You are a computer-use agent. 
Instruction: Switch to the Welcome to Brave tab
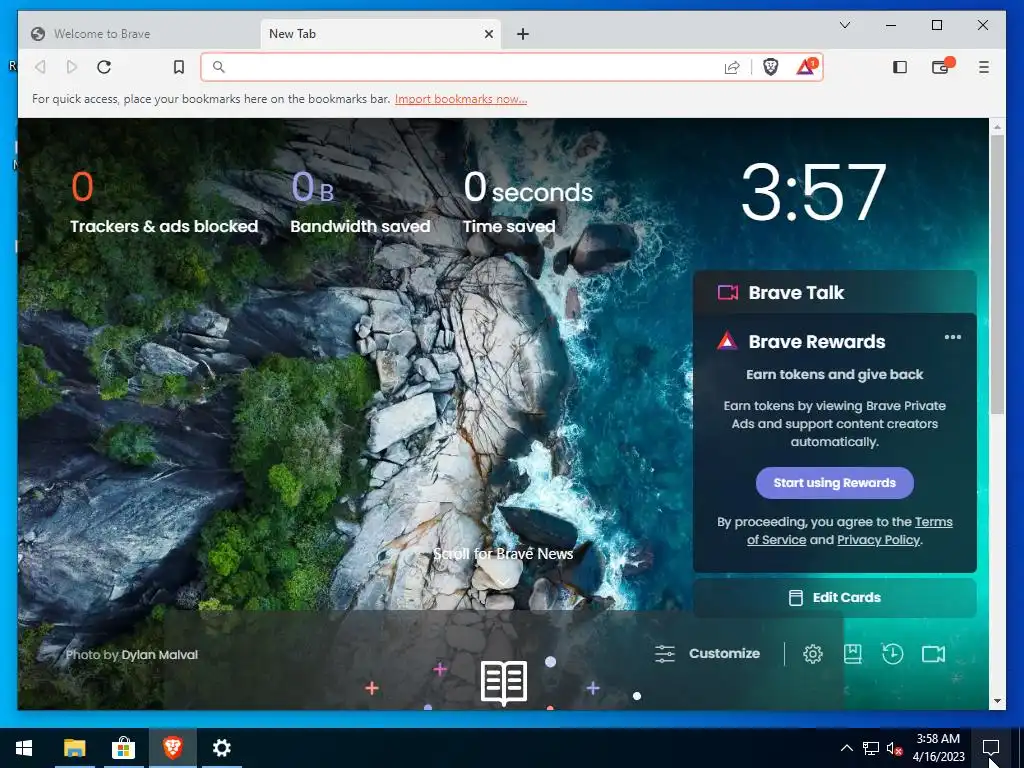pyautogui.click(x=140, y=34)
